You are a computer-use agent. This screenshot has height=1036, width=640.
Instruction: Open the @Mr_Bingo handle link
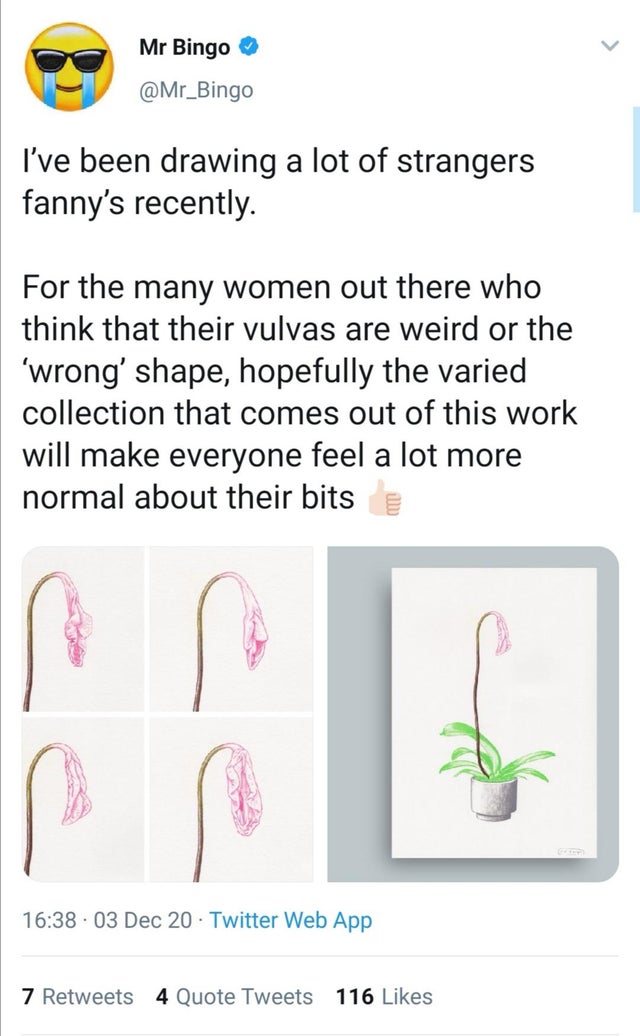[x=196, y=89]
